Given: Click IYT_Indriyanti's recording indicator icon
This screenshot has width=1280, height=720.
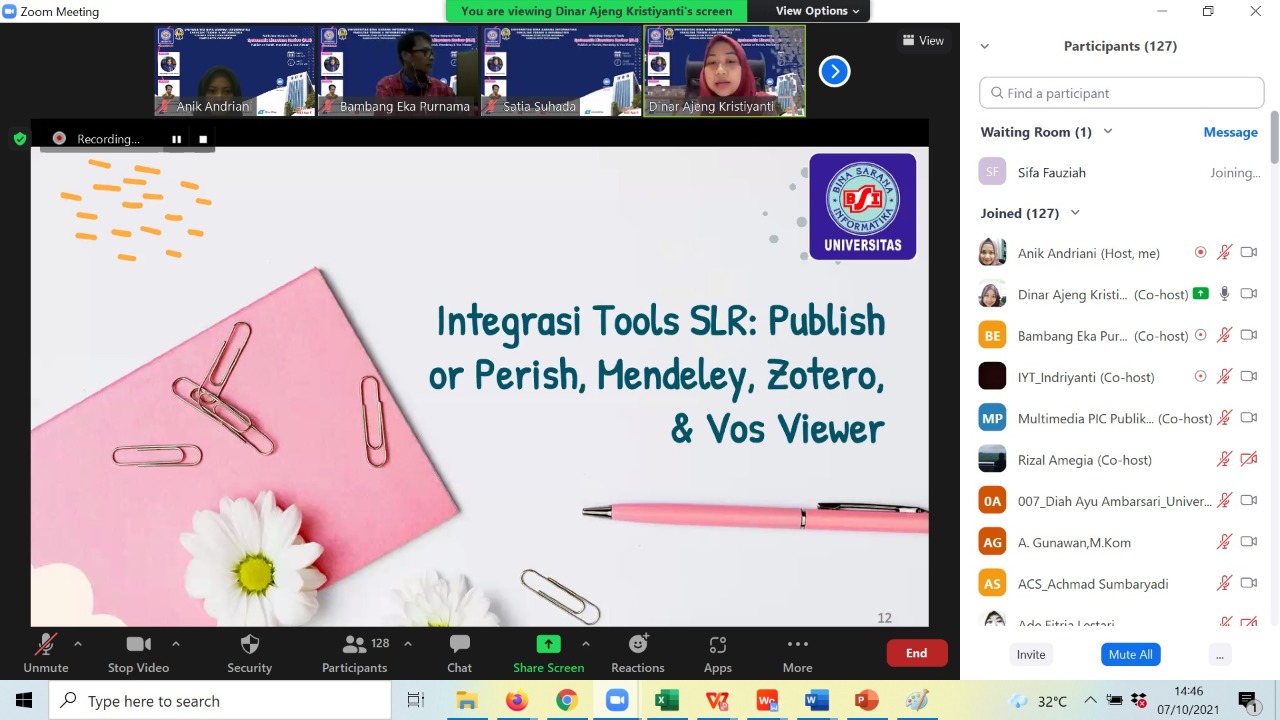Looking at the screenshot, I should point(1200,377).
